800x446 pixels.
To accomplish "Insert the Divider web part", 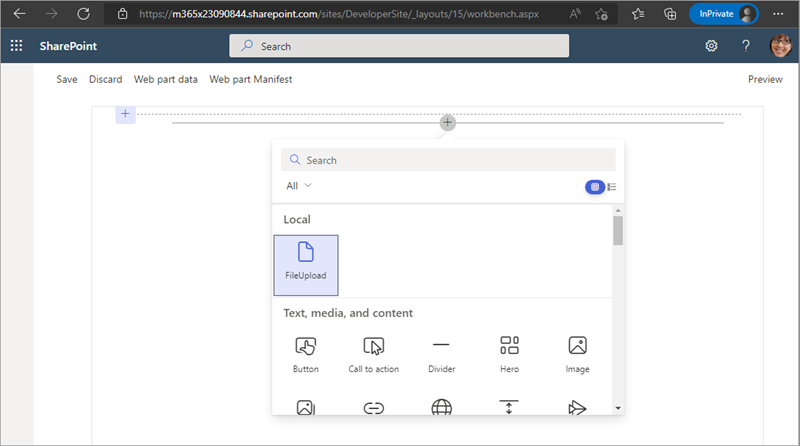I will coord(441,355).
